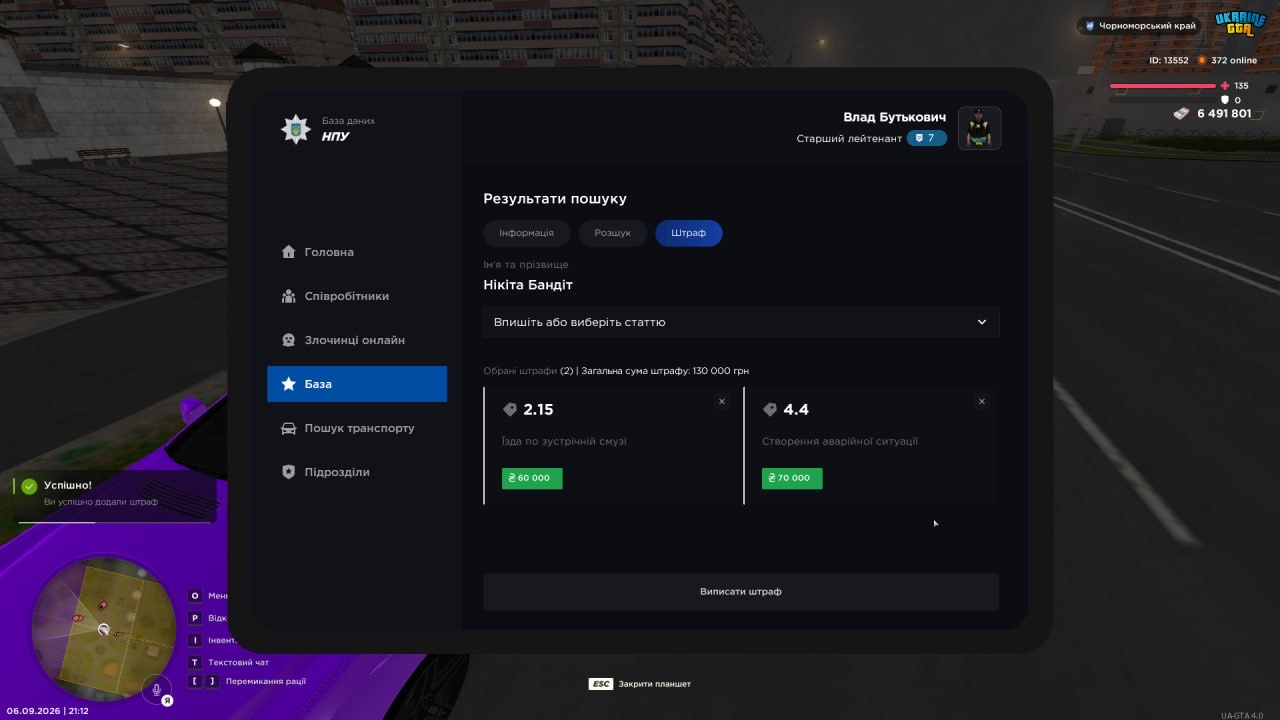Click the Старший лейтенант rank text
Image resolution: width=1280 pixels, height=720 pixels.
point(849,138)
